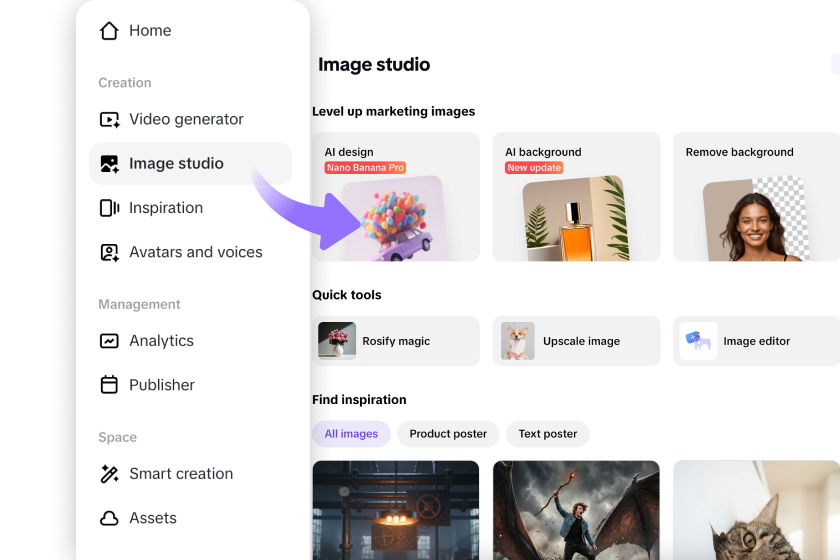Launch the Upscale image quick tool

(576, 341)
